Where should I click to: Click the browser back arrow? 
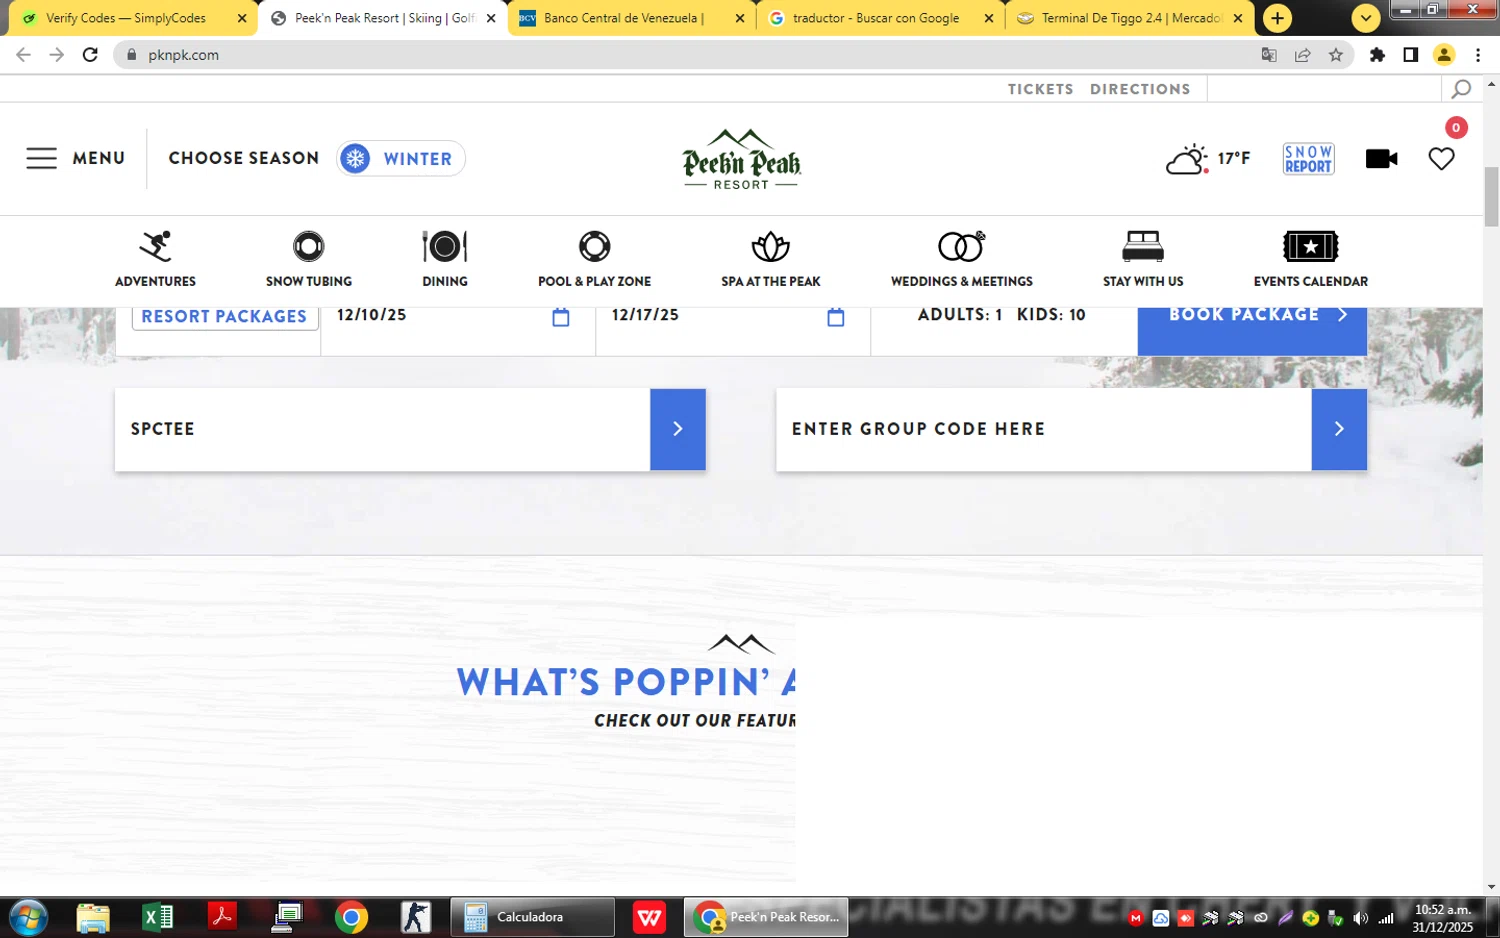(x=24, y=55)
